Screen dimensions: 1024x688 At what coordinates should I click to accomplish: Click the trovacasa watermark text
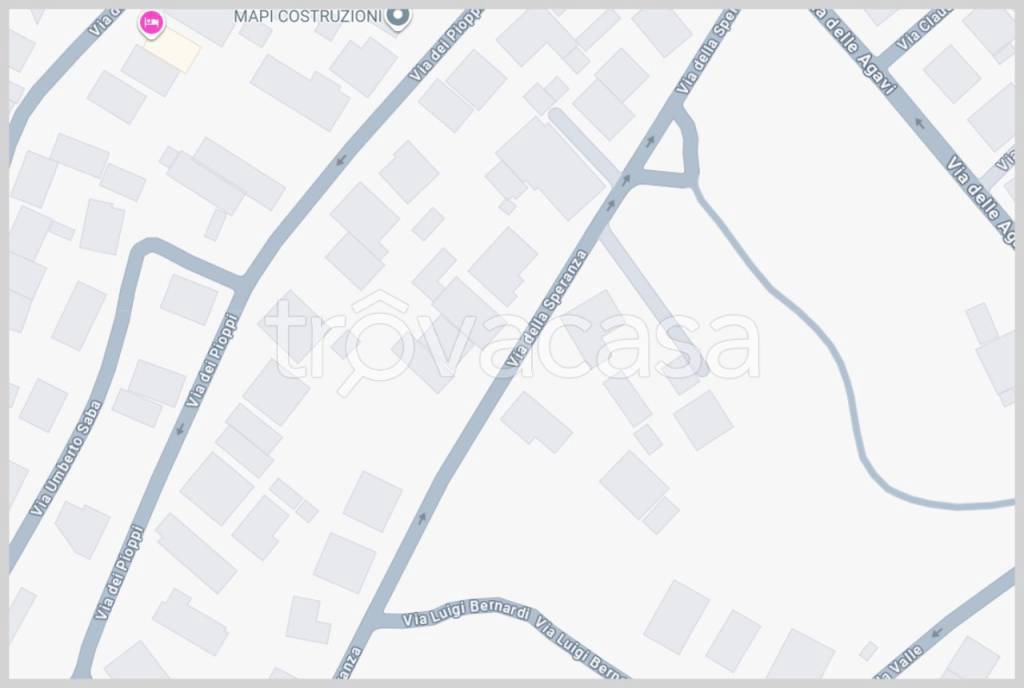pos(513,342)
